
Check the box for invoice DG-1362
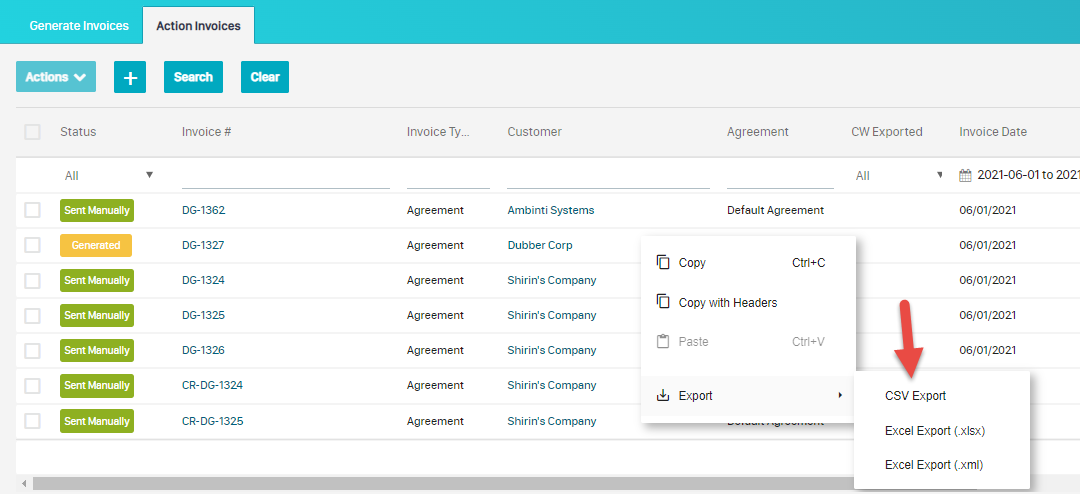click(32, 210)
